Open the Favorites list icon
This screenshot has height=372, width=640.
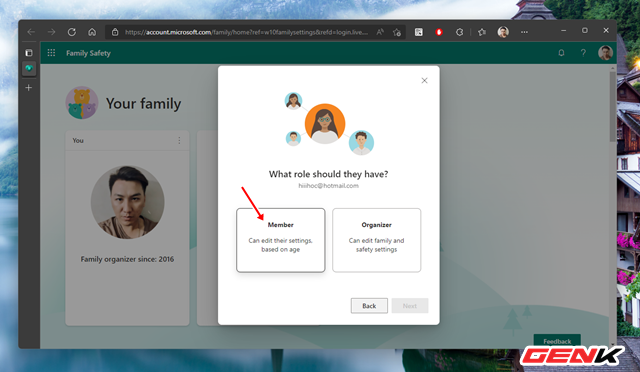[x=482, y=32]
